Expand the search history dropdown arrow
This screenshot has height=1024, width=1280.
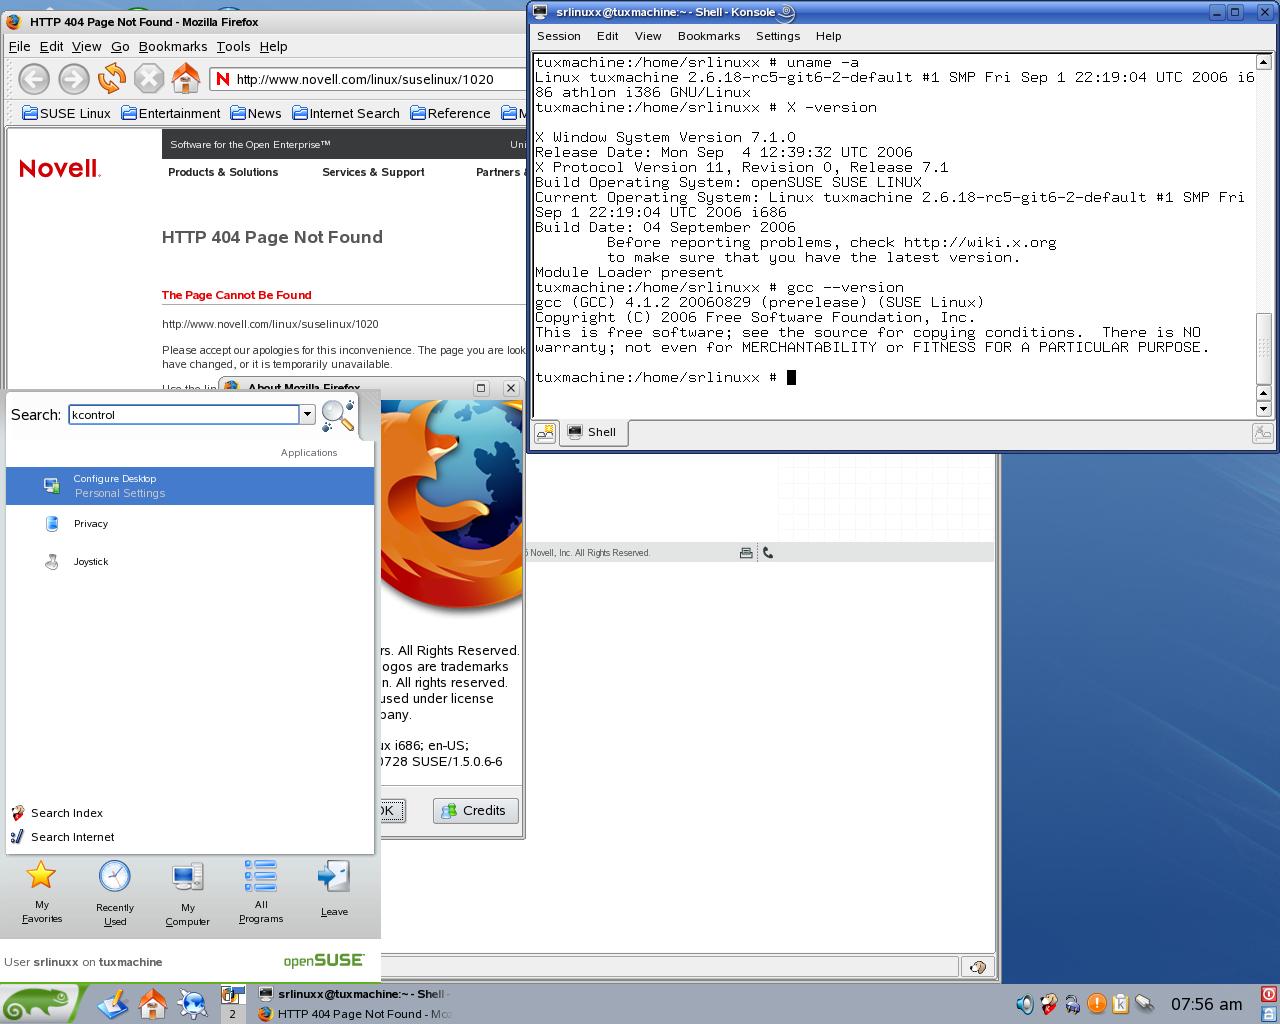click(x=307, y=414)
